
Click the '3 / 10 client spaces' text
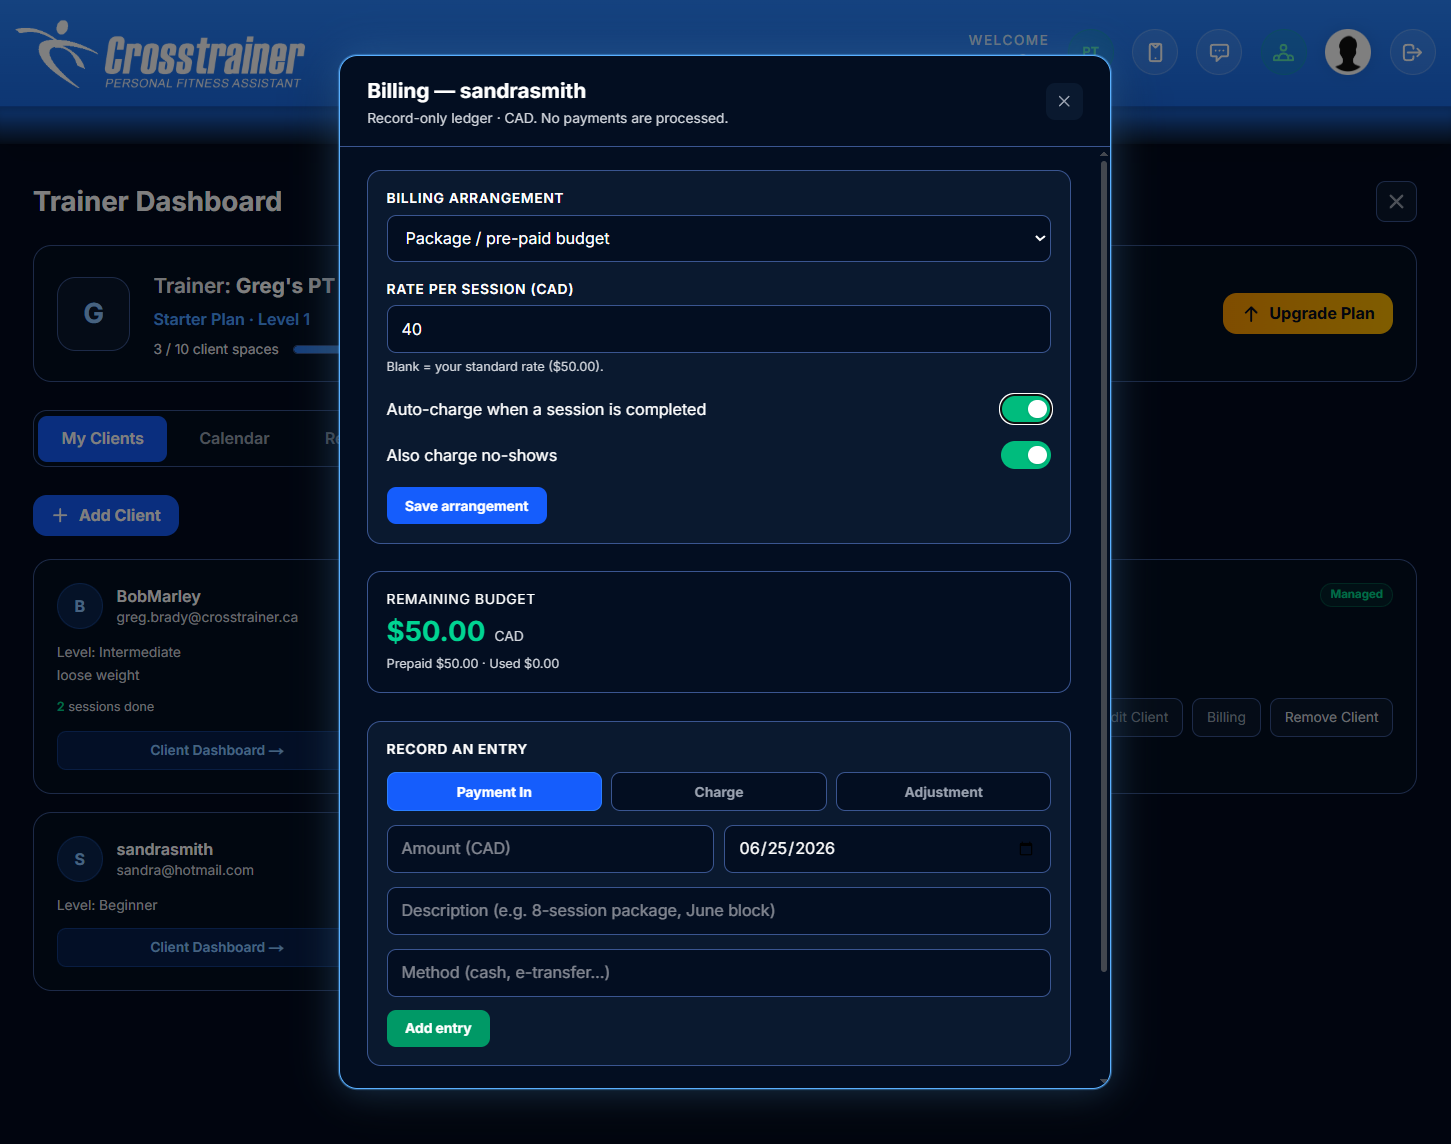[216, 349]
